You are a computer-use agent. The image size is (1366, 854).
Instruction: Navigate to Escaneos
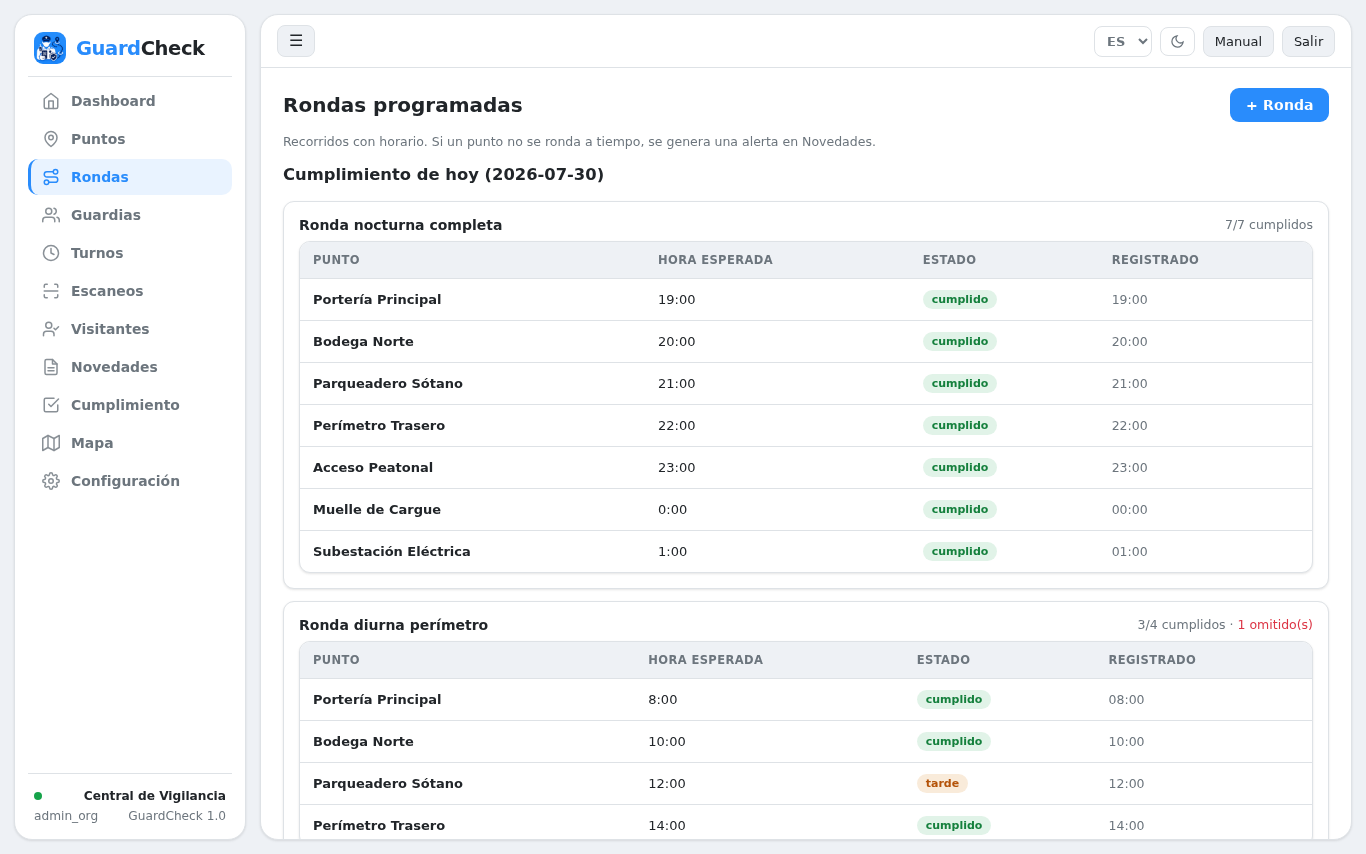[130, 291]
